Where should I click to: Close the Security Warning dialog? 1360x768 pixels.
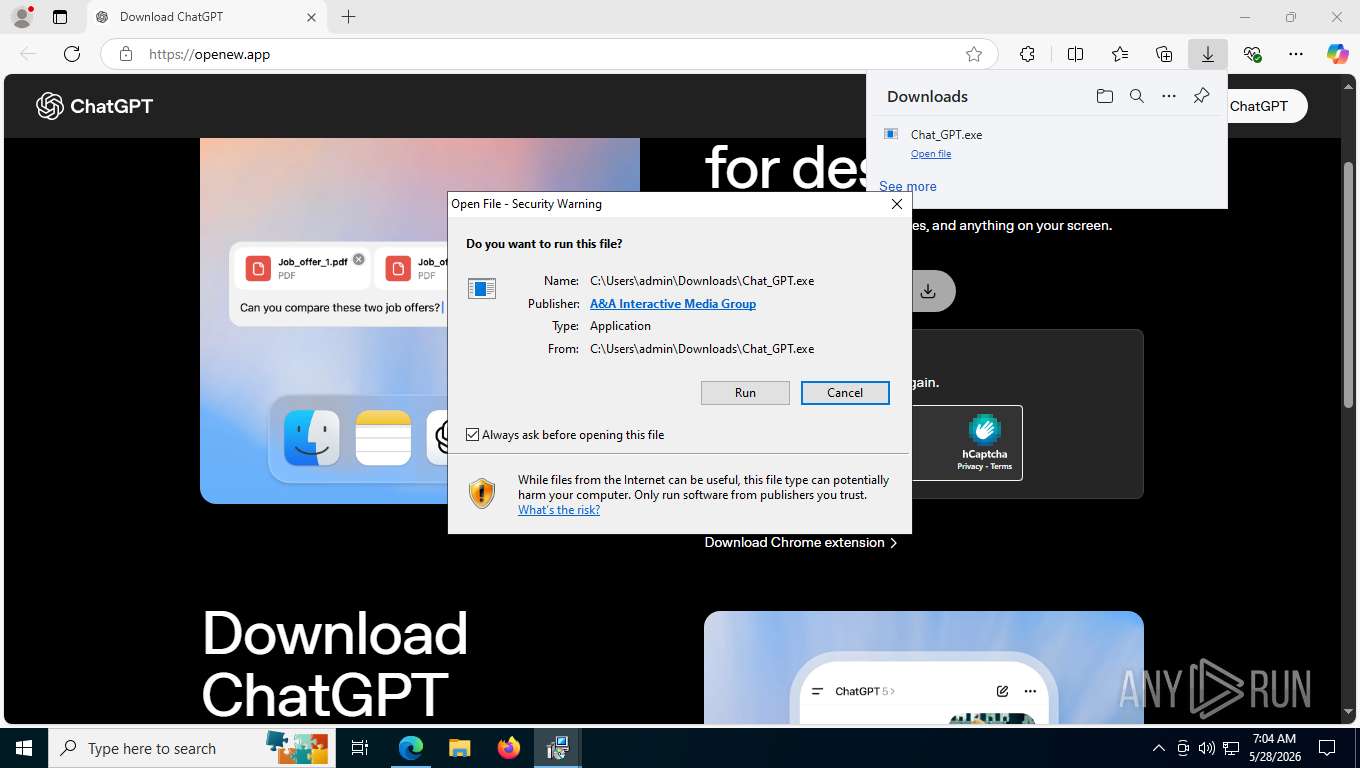point(897,204)
